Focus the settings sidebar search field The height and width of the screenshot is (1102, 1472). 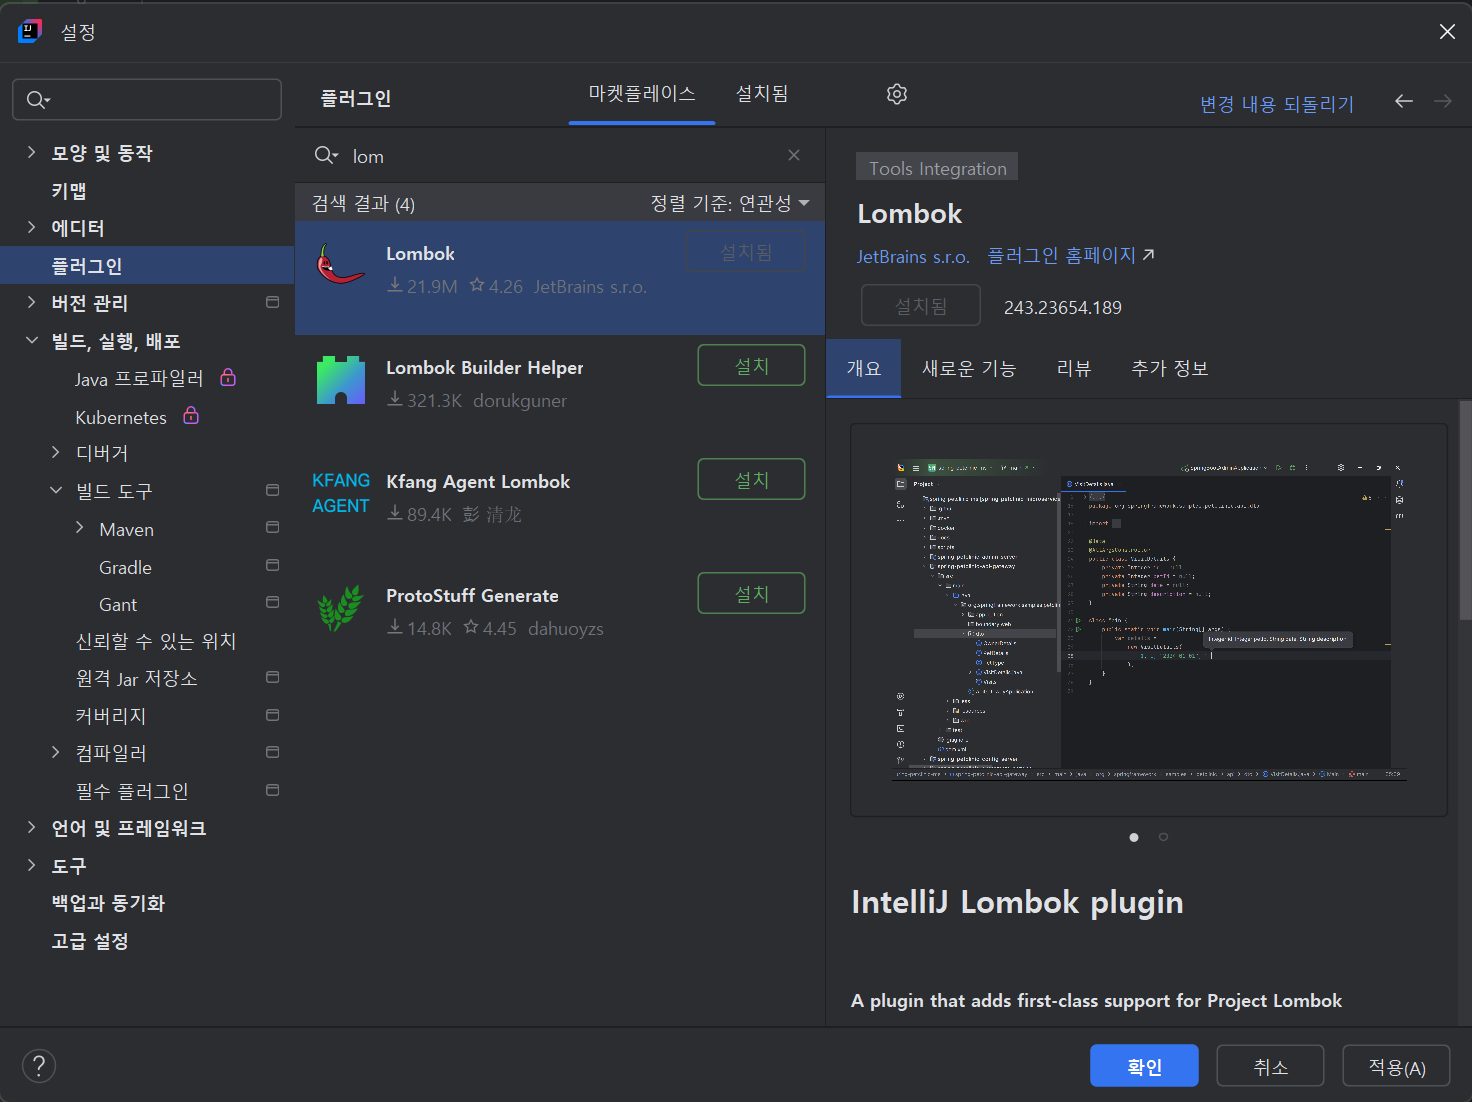click(x=147, y=100)
